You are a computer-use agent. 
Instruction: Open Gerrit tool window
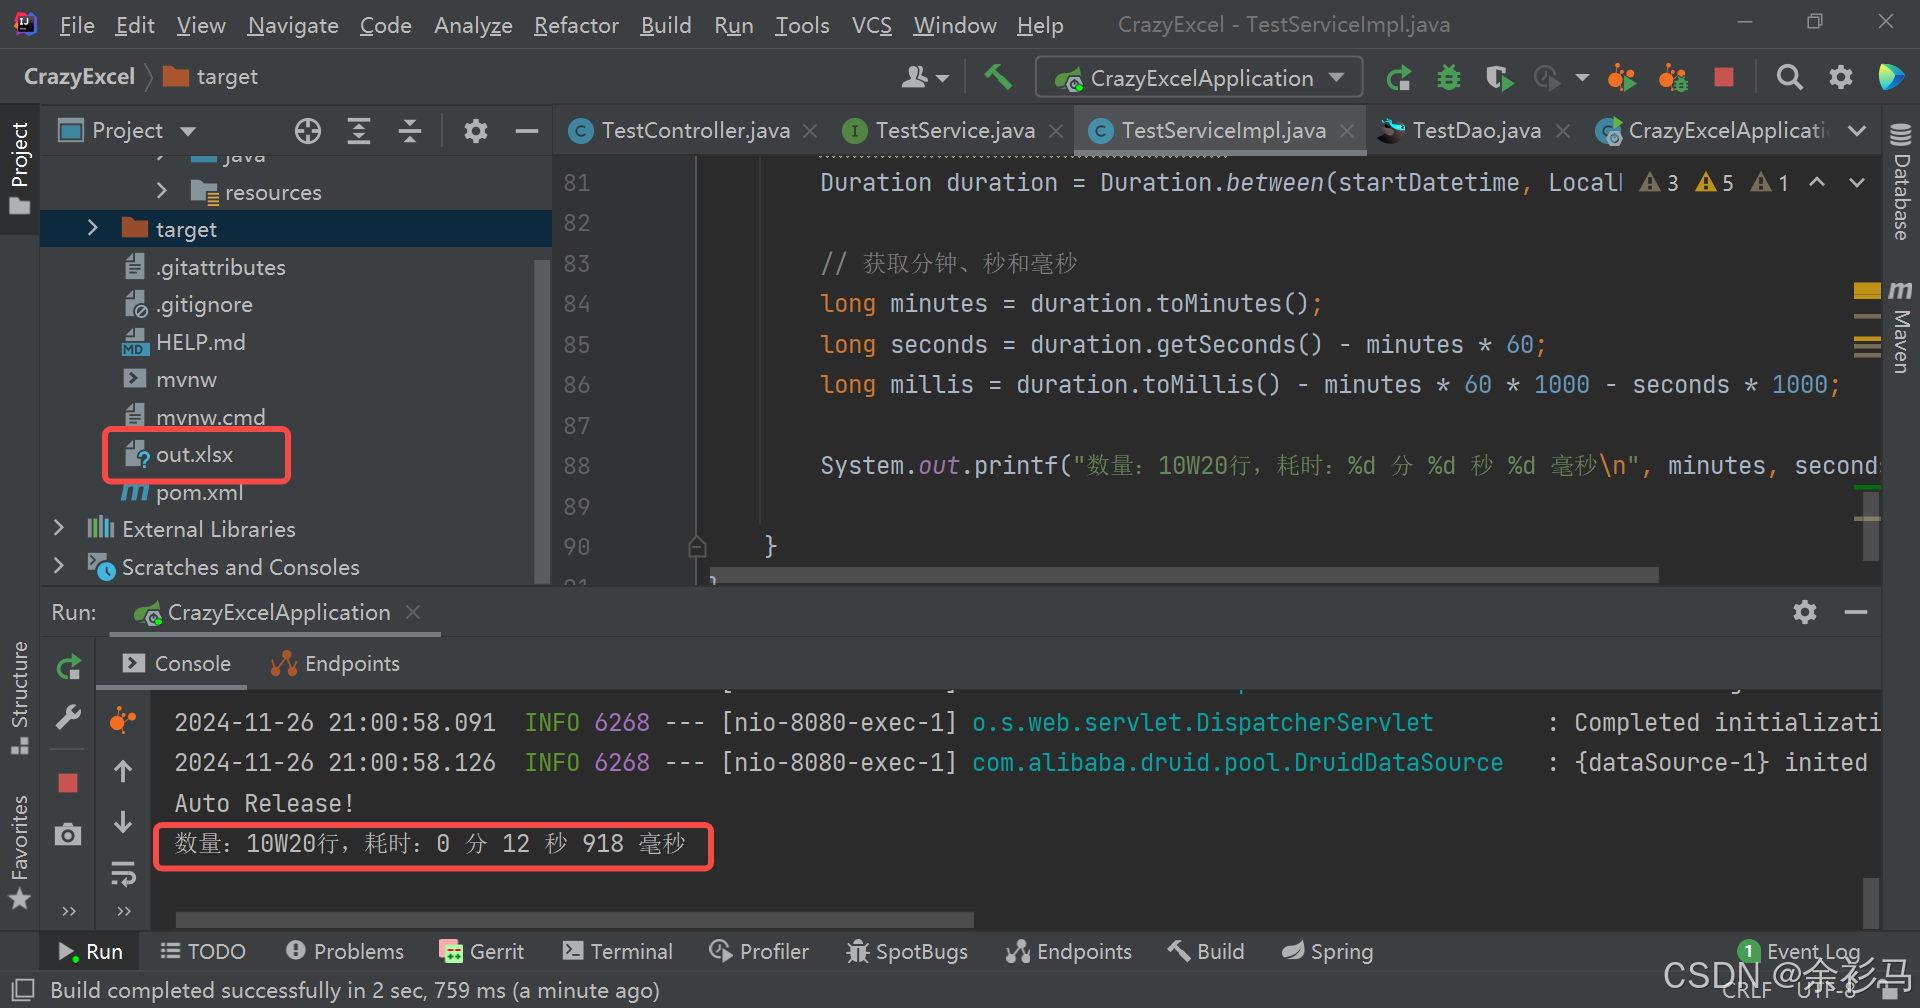pyautogui.click(x=482, y=951)
